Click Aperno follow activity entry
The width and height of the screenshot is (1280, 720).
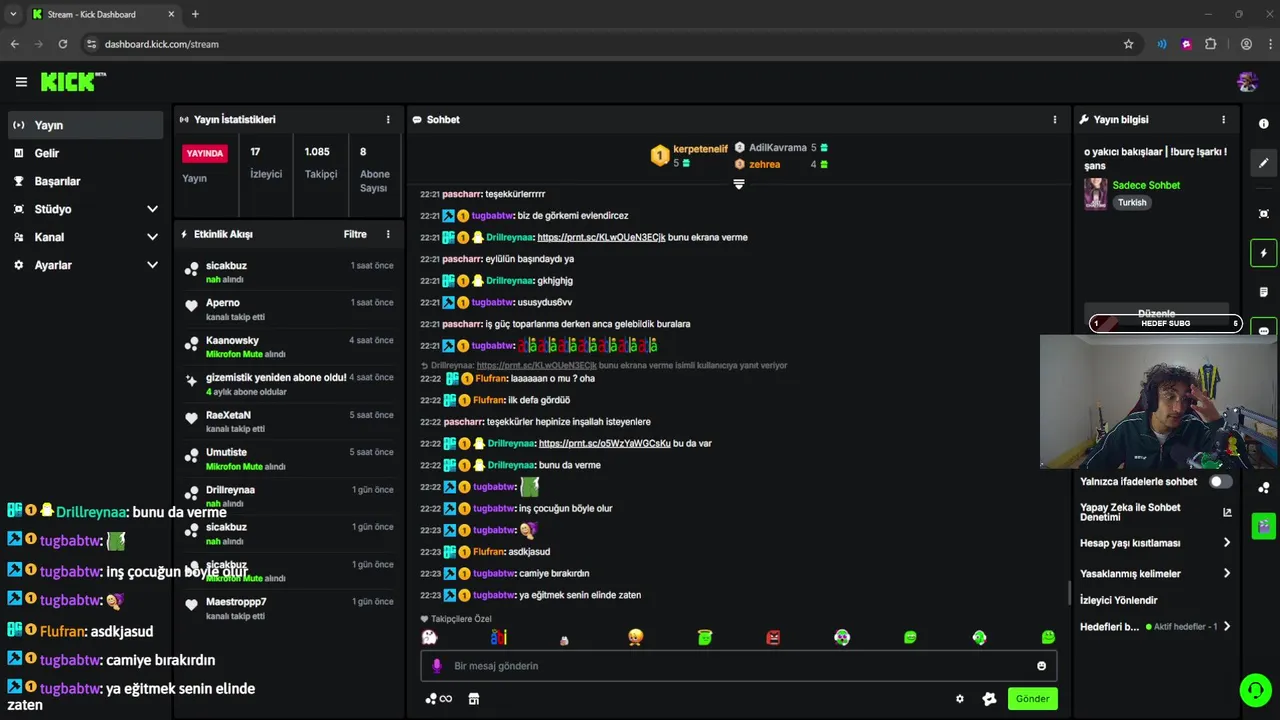click(288, 309)
